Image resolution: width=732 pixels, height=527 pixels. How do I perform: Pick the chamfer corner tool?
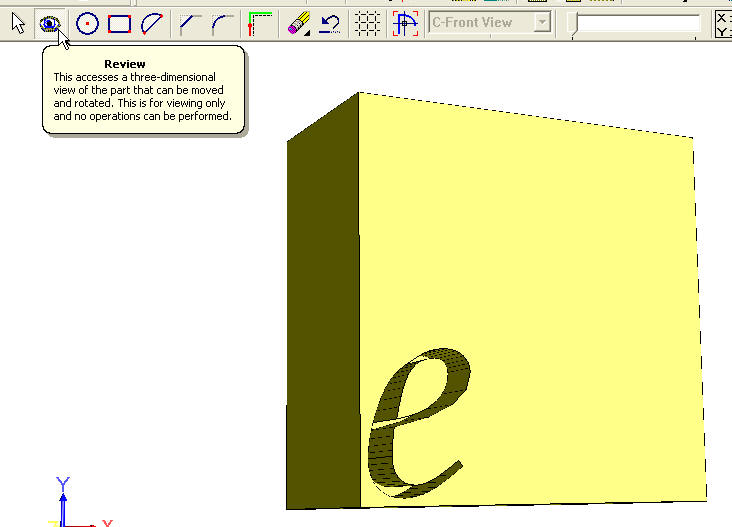[x=190, y=24]
